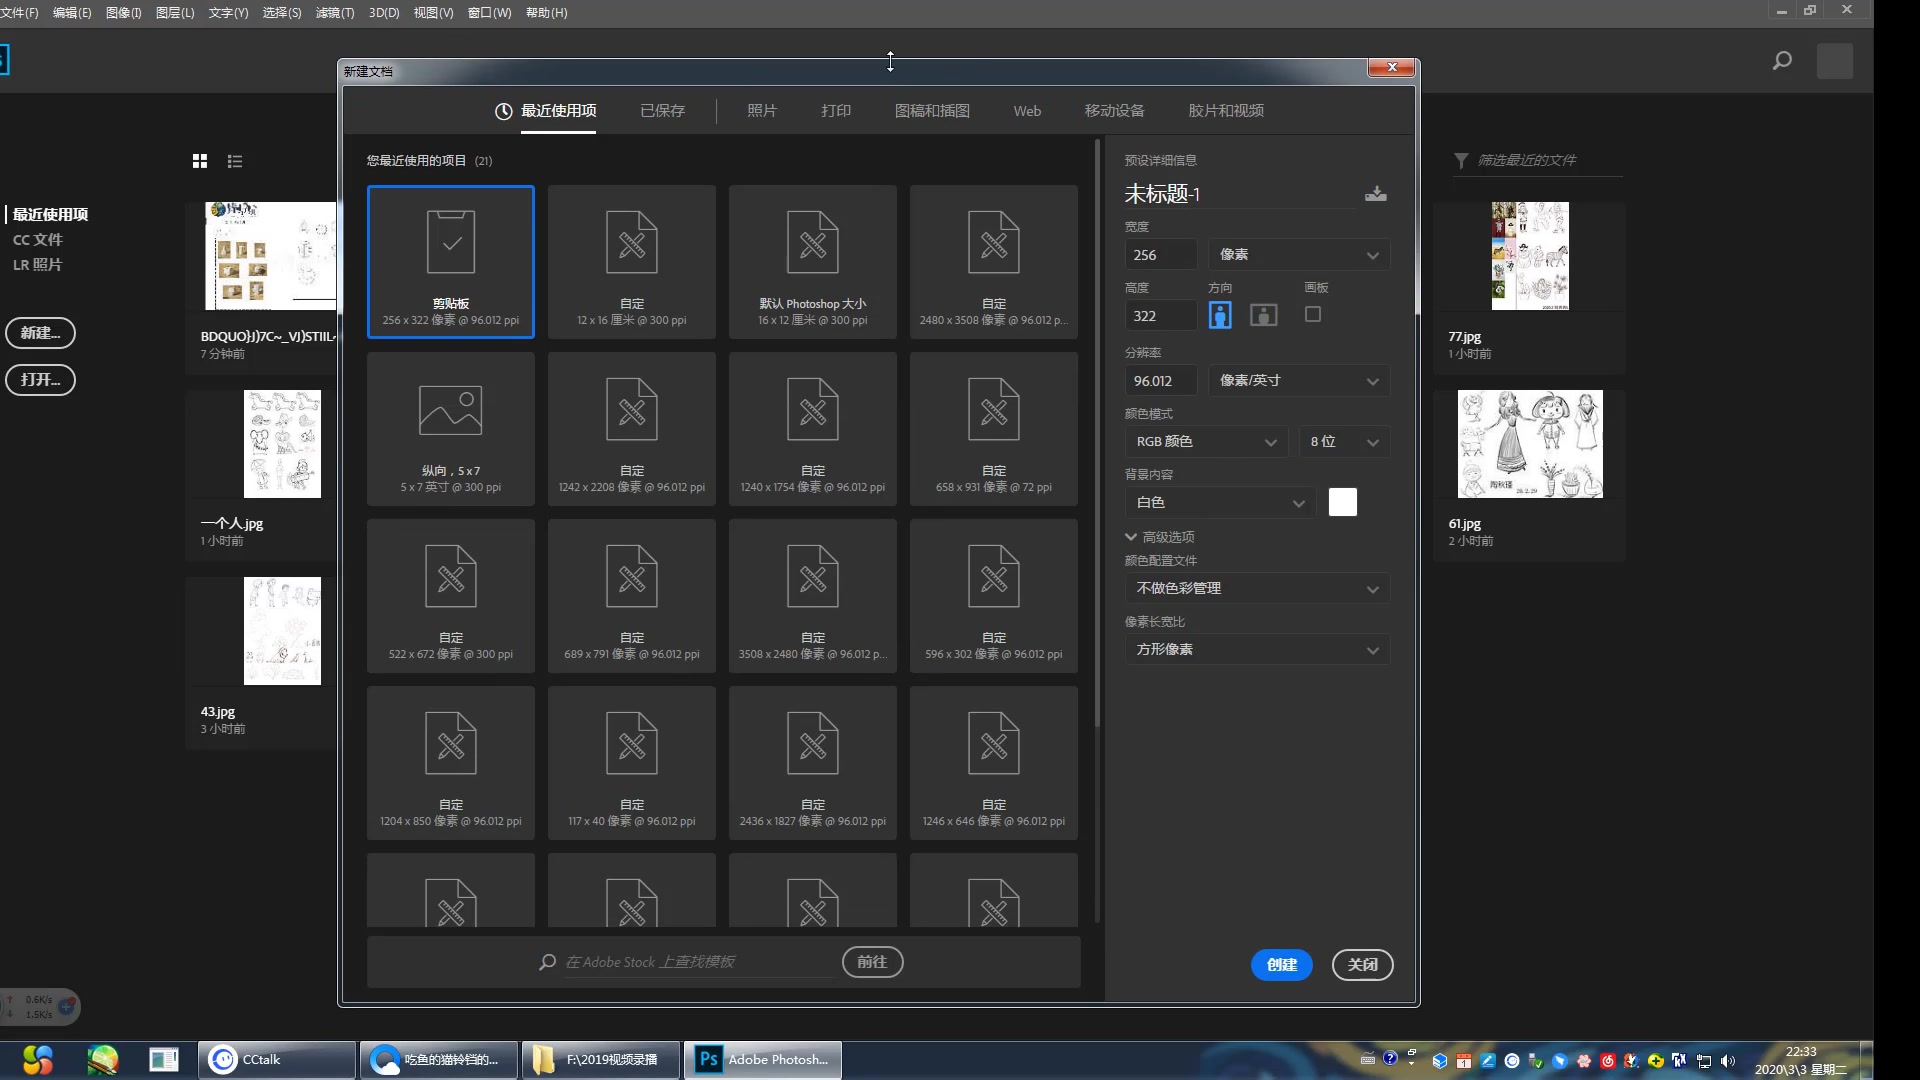Click the filter funnel icon for recent files
This screenshot has height=1080, width=1920.
pyautogui.click(x=1461, y=160)
